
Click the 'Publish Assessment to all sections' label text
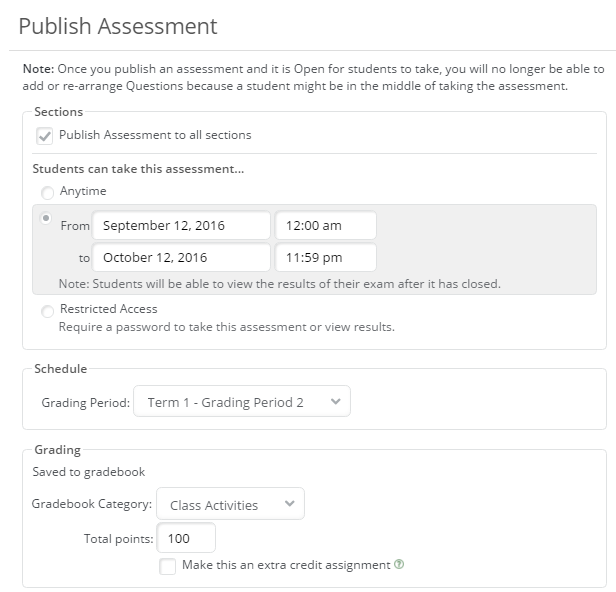tap(155, 135)
